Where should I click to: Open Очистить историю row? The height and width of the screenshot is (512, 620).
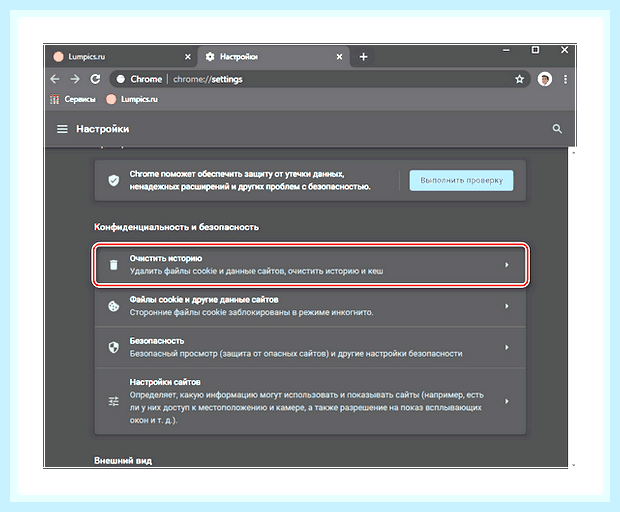click(x=310, y=265)
